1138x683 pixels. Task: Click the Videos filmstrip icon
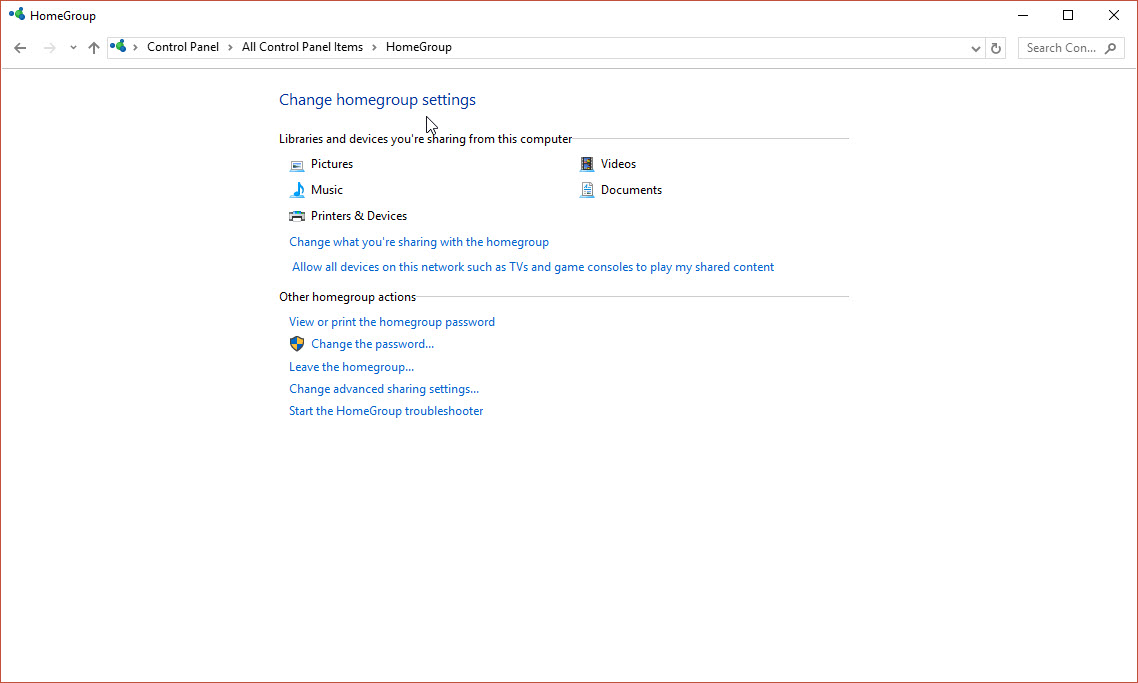586,164
